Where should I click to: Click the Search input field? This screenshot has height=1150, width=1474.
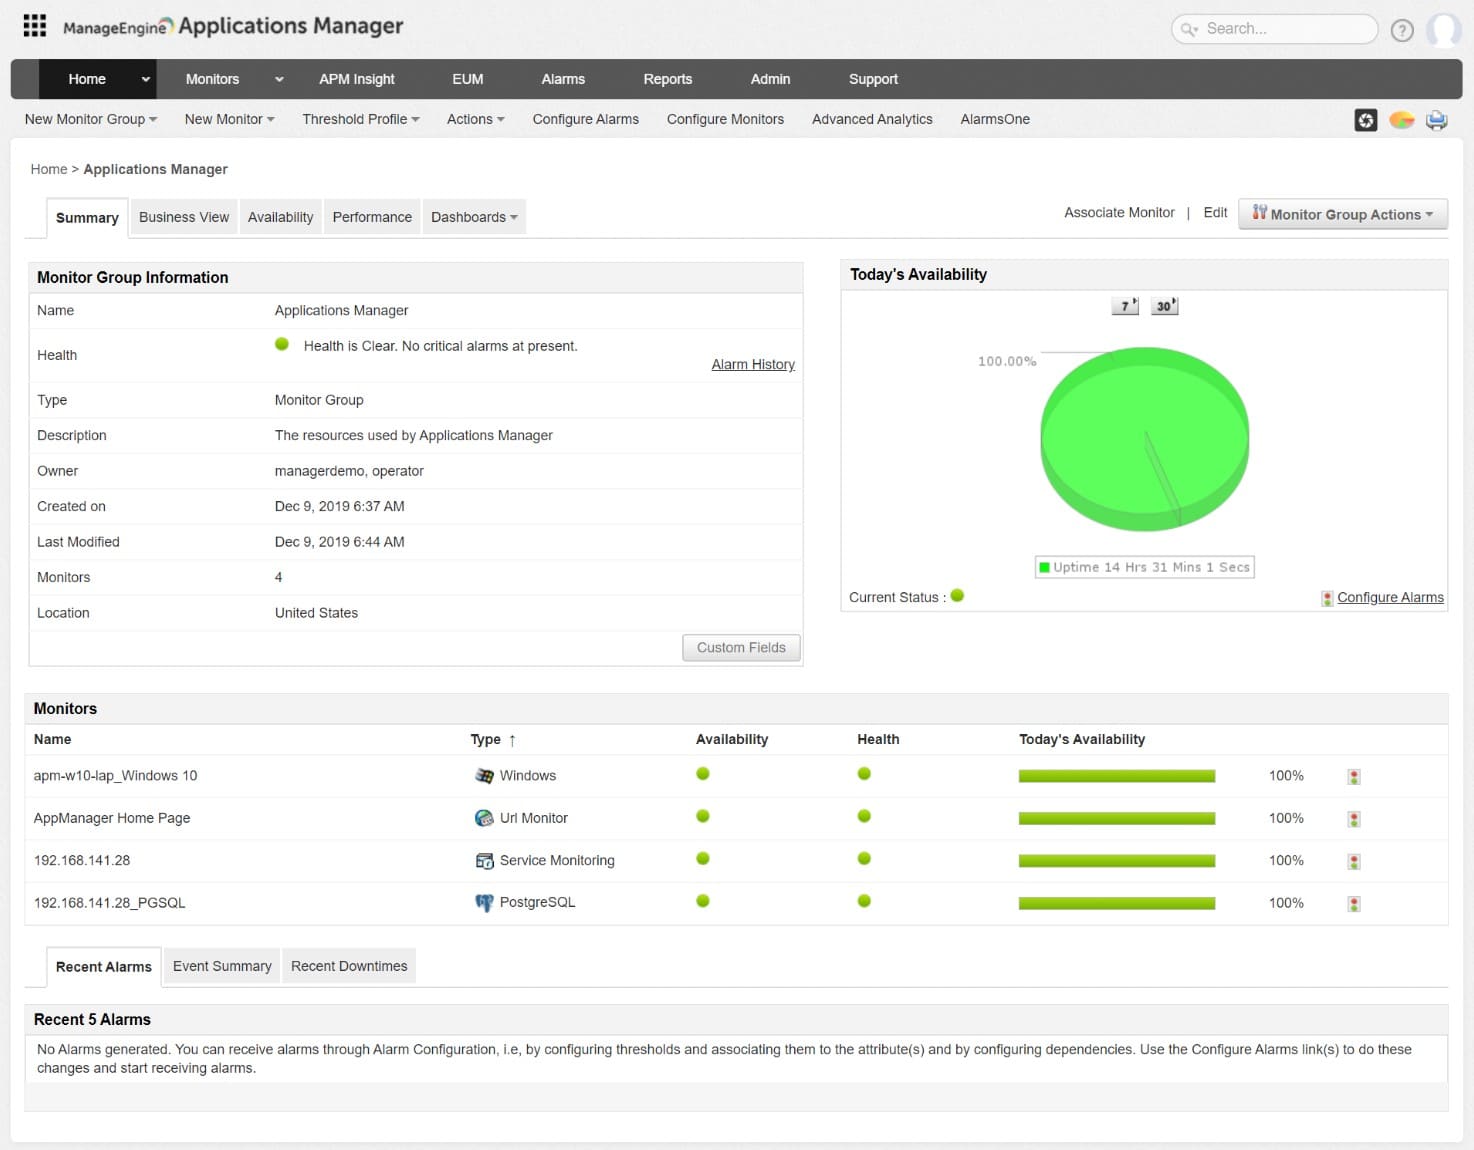(1275, 29)
